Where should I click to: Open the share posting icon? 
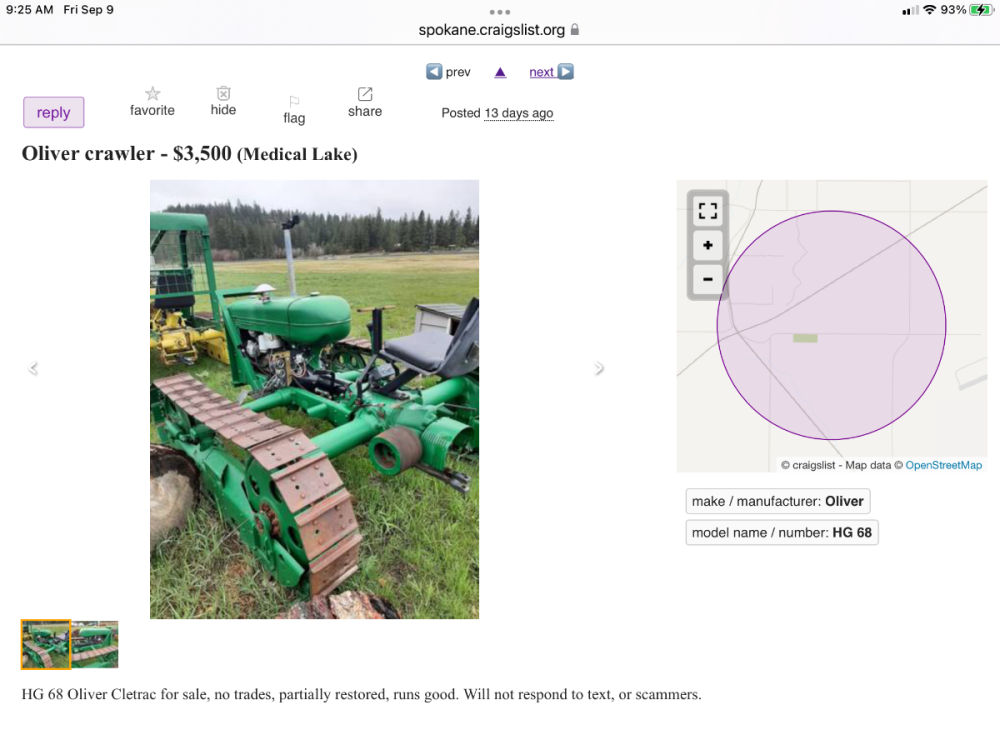pyautogui.click(x=365, y=94)
